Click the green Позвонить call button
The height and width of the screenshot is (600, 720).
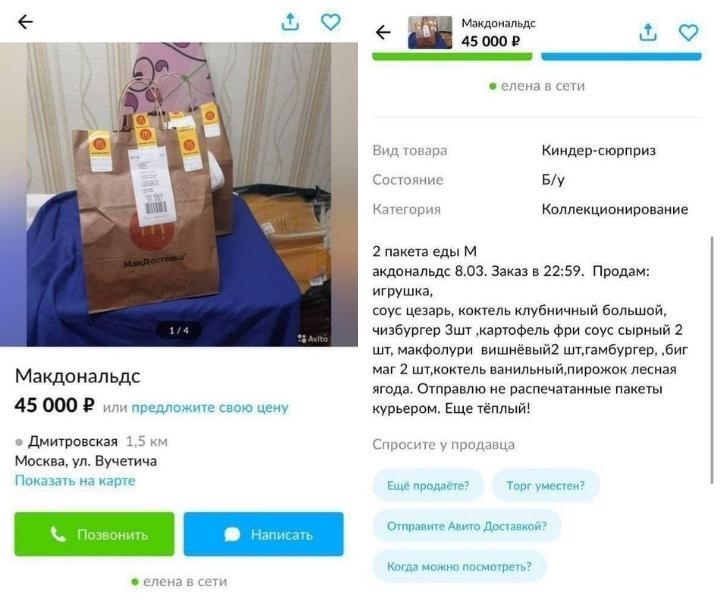coord(94,534)
